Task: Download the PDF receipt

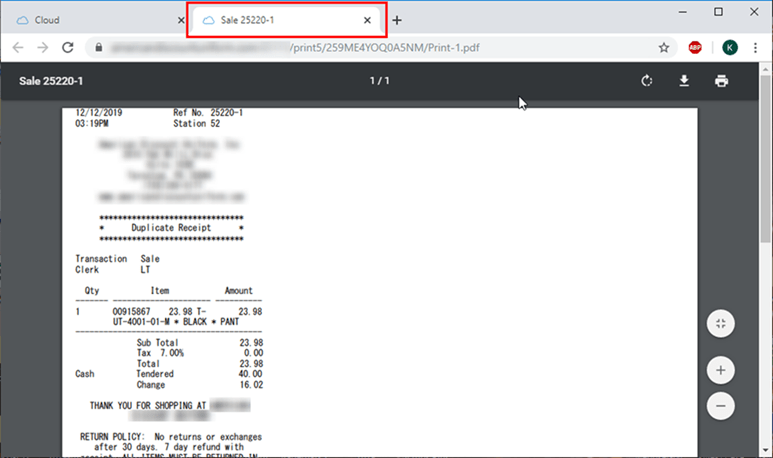Action: (684, 81)
